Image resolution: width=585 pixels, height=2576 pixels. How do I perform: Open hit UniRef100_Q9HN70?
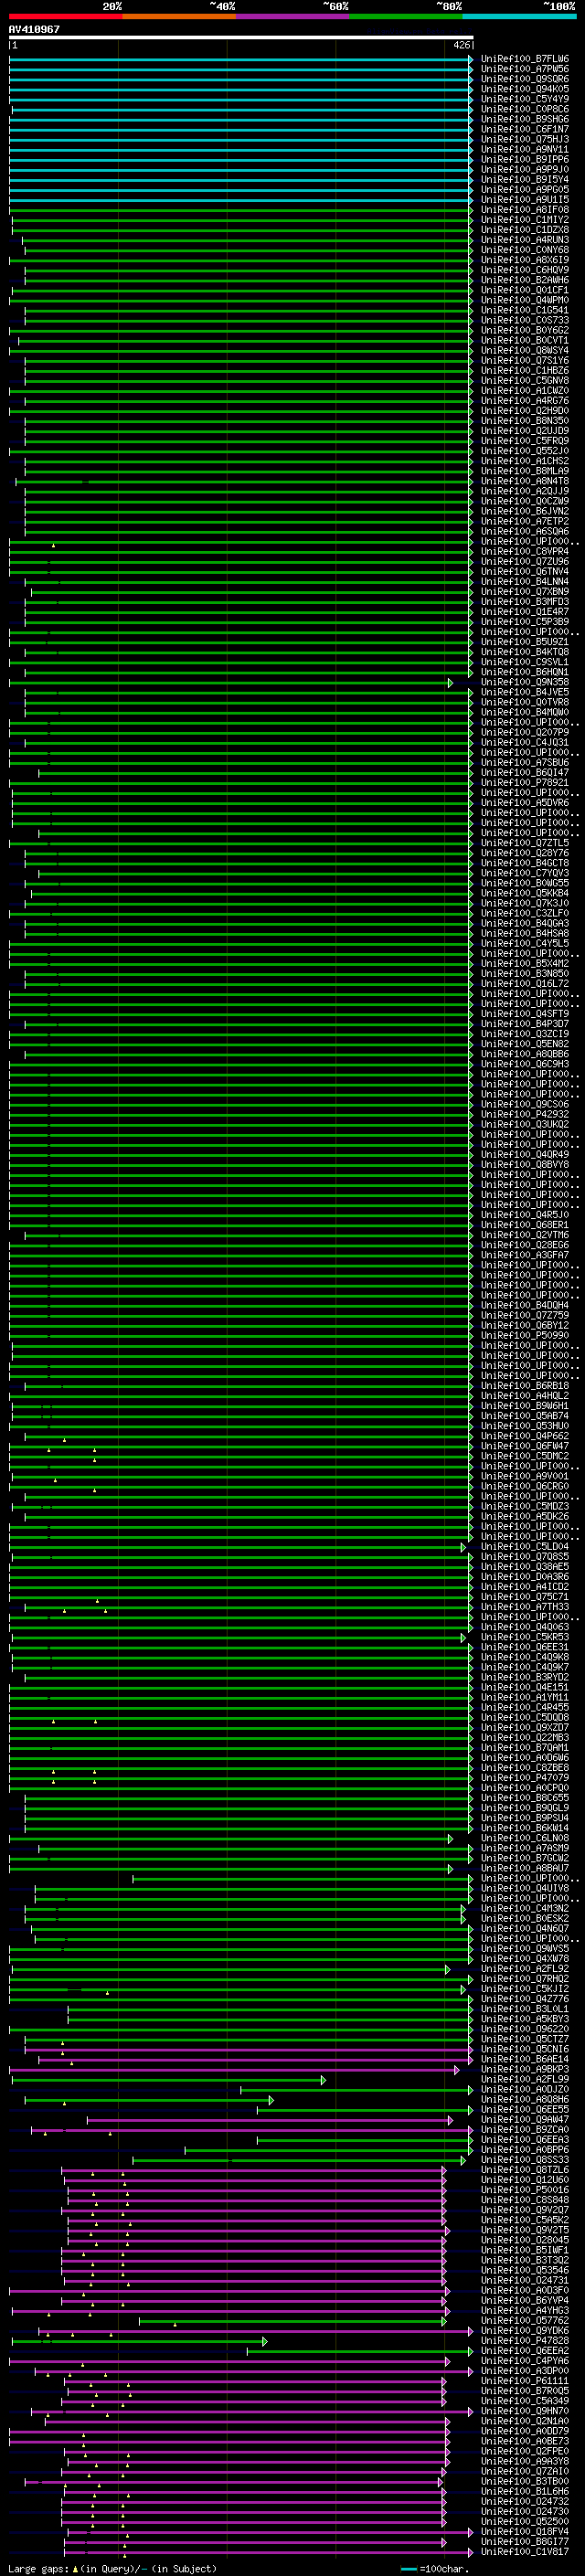525,2411
